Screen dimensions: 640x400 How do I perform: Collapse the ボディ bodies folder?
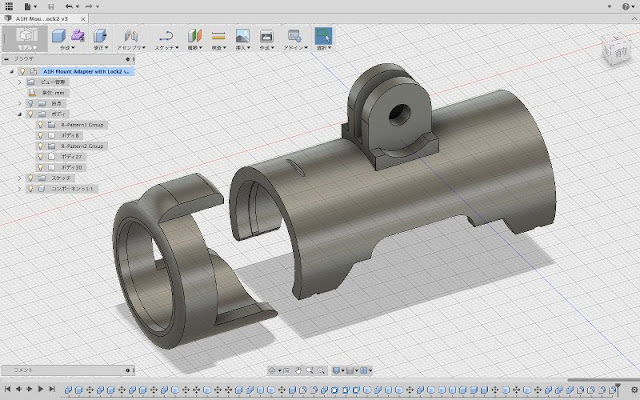pyautogui.click(x=20, y=114)
